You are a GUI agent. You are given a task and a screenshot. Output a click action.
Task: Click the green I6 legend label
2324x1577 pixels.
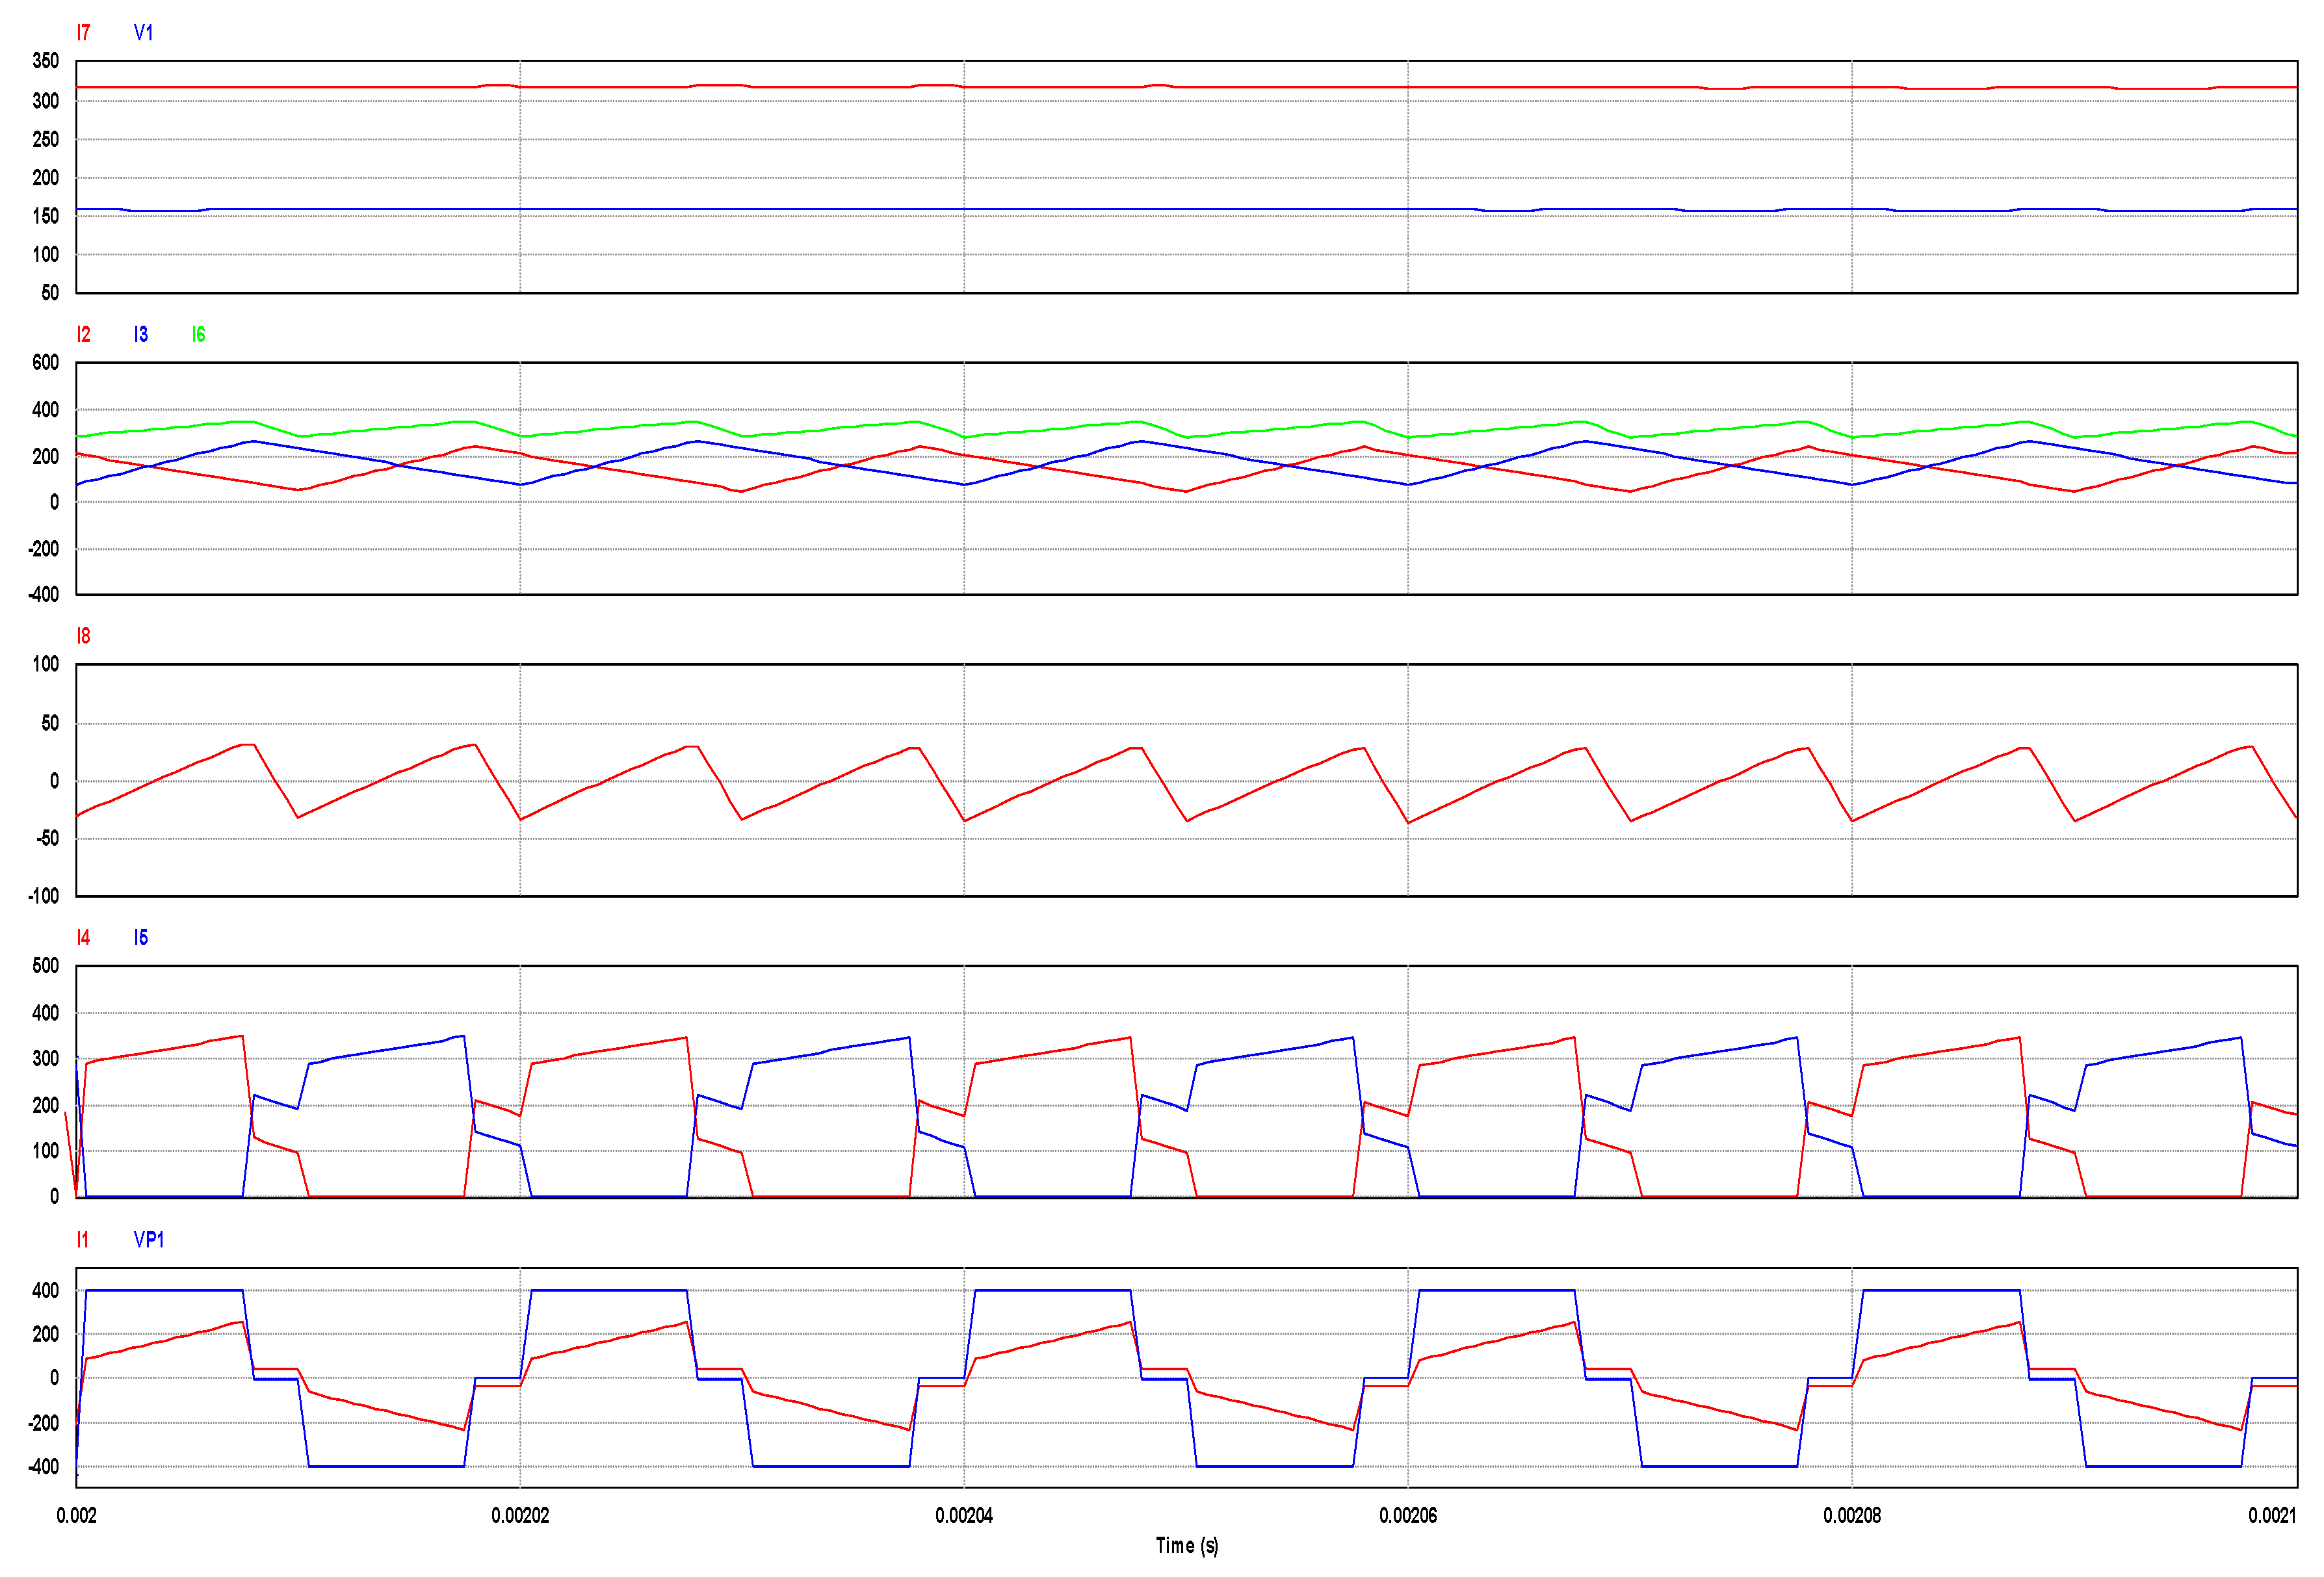pos(198,335)
